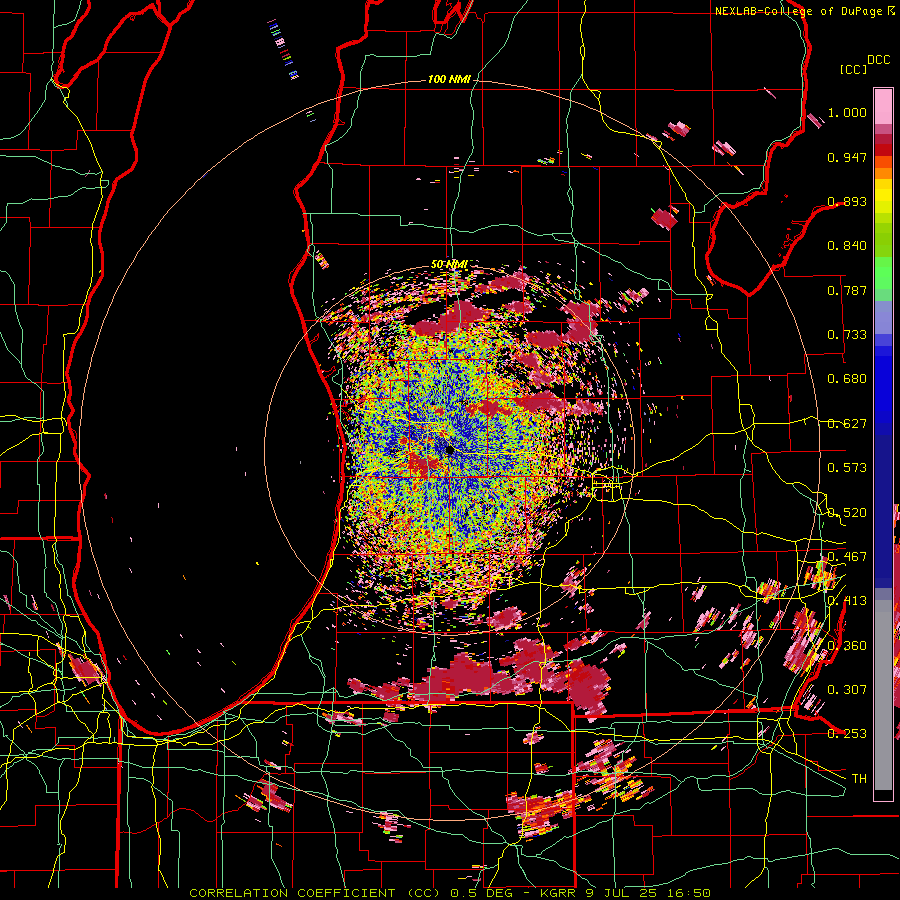This screenshot has height=900, width=900.
Task: Pick the bright green color bar segment
Action: coord(883,273)
